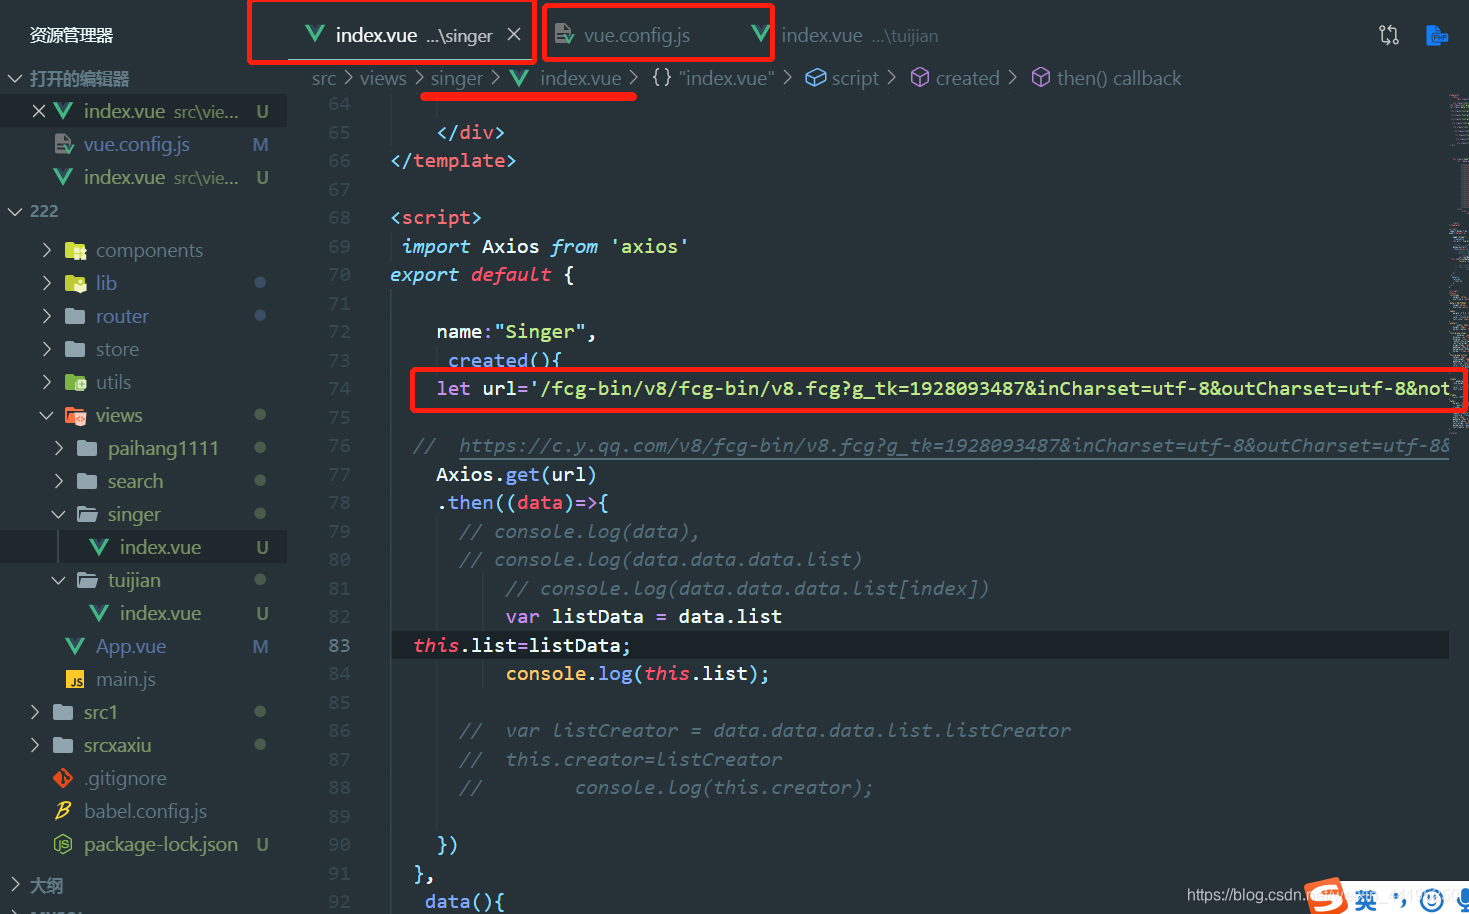Click the console.log(this.list) line
The image size is (1469, 914).
(x=637, y=673)
